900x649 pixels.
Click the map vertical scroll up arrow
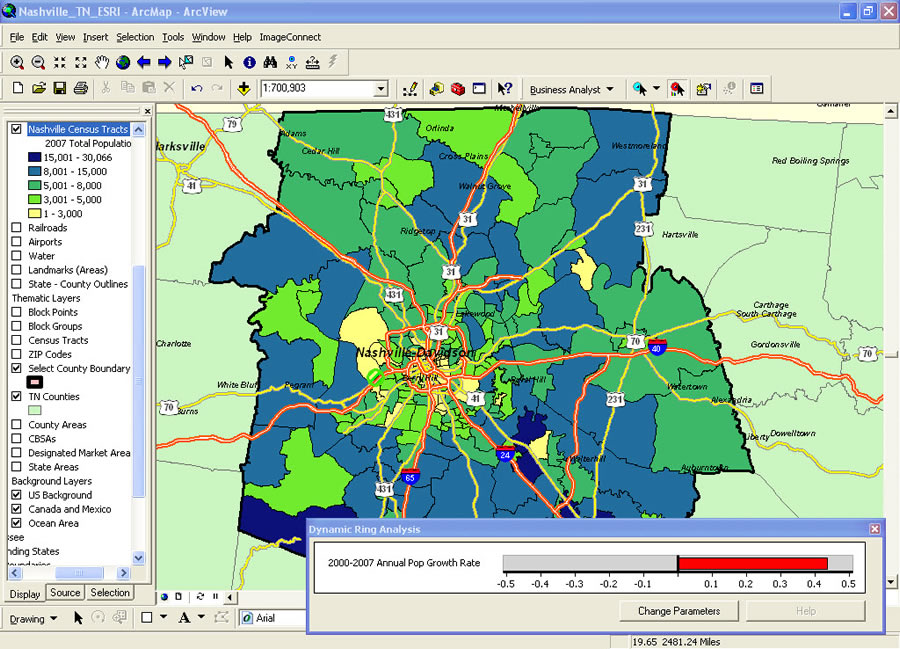tap(891, 111)
